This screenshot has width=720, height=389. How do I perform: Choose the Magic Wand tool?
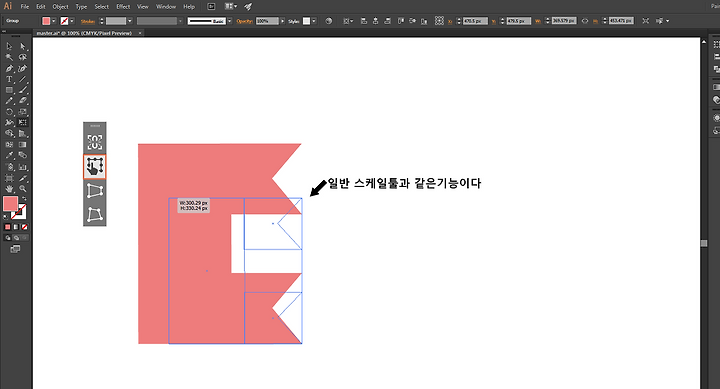coord(9,57)
